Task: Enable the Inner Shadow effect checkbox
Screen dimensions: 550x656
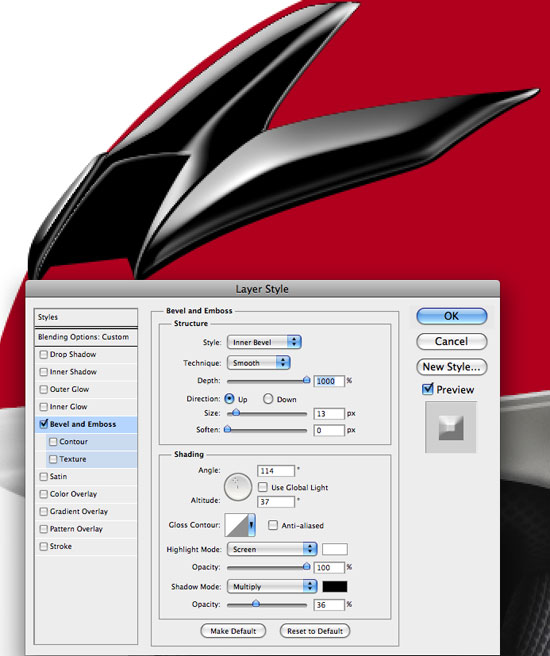Action: coord(43,372)
